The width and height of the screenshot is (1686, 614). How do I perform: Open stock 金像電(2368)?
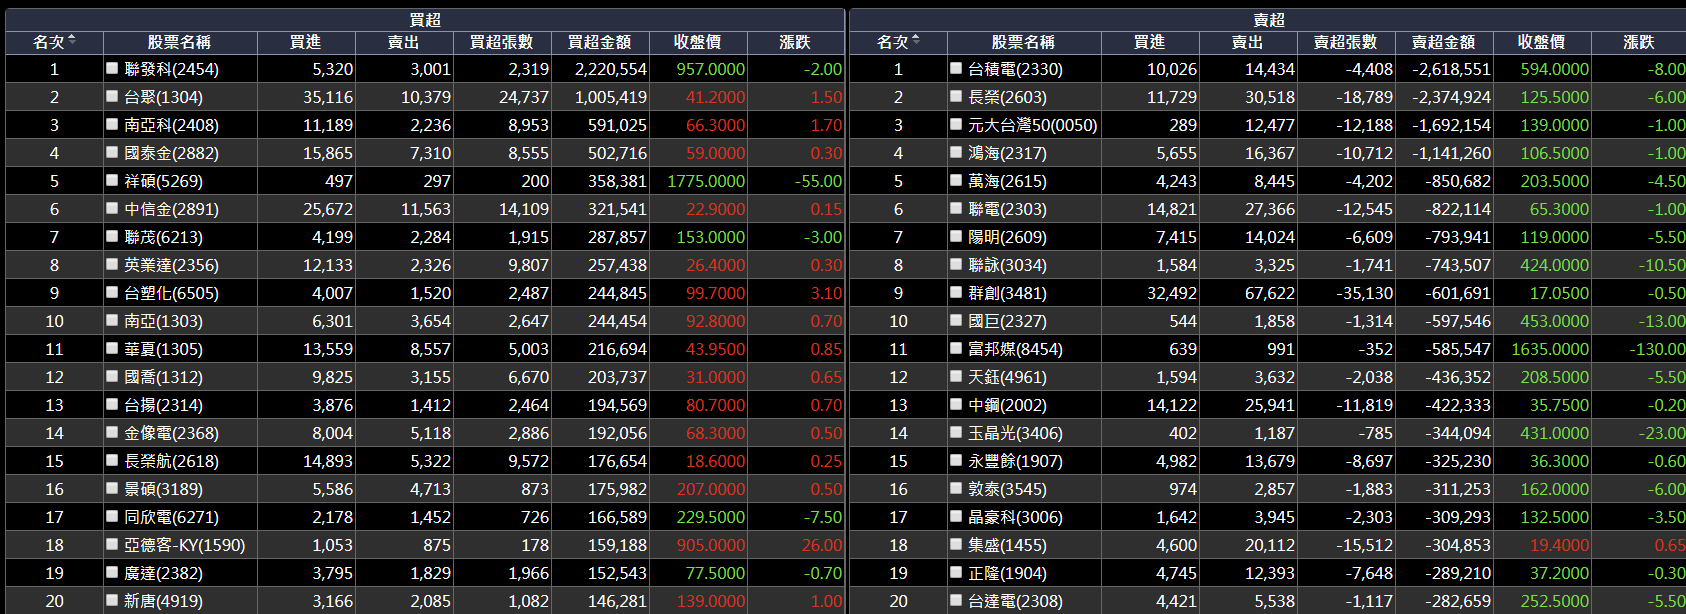point(171,433)
